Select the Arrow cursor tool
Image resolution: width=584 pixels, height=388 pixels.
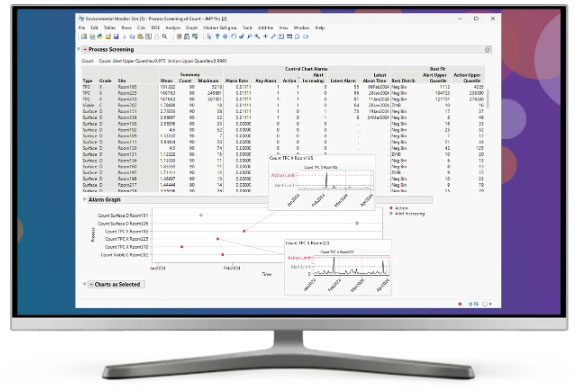209,36
